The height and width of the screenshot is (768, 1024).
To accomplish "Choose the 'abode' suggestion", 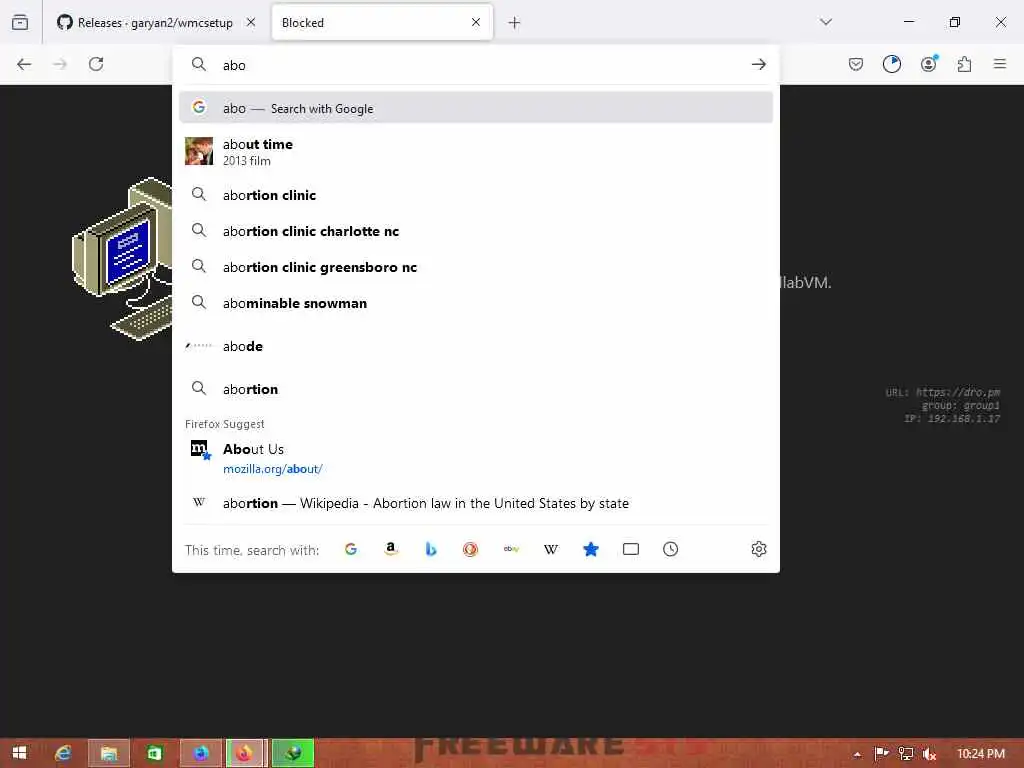I will (x=475, y=346).
